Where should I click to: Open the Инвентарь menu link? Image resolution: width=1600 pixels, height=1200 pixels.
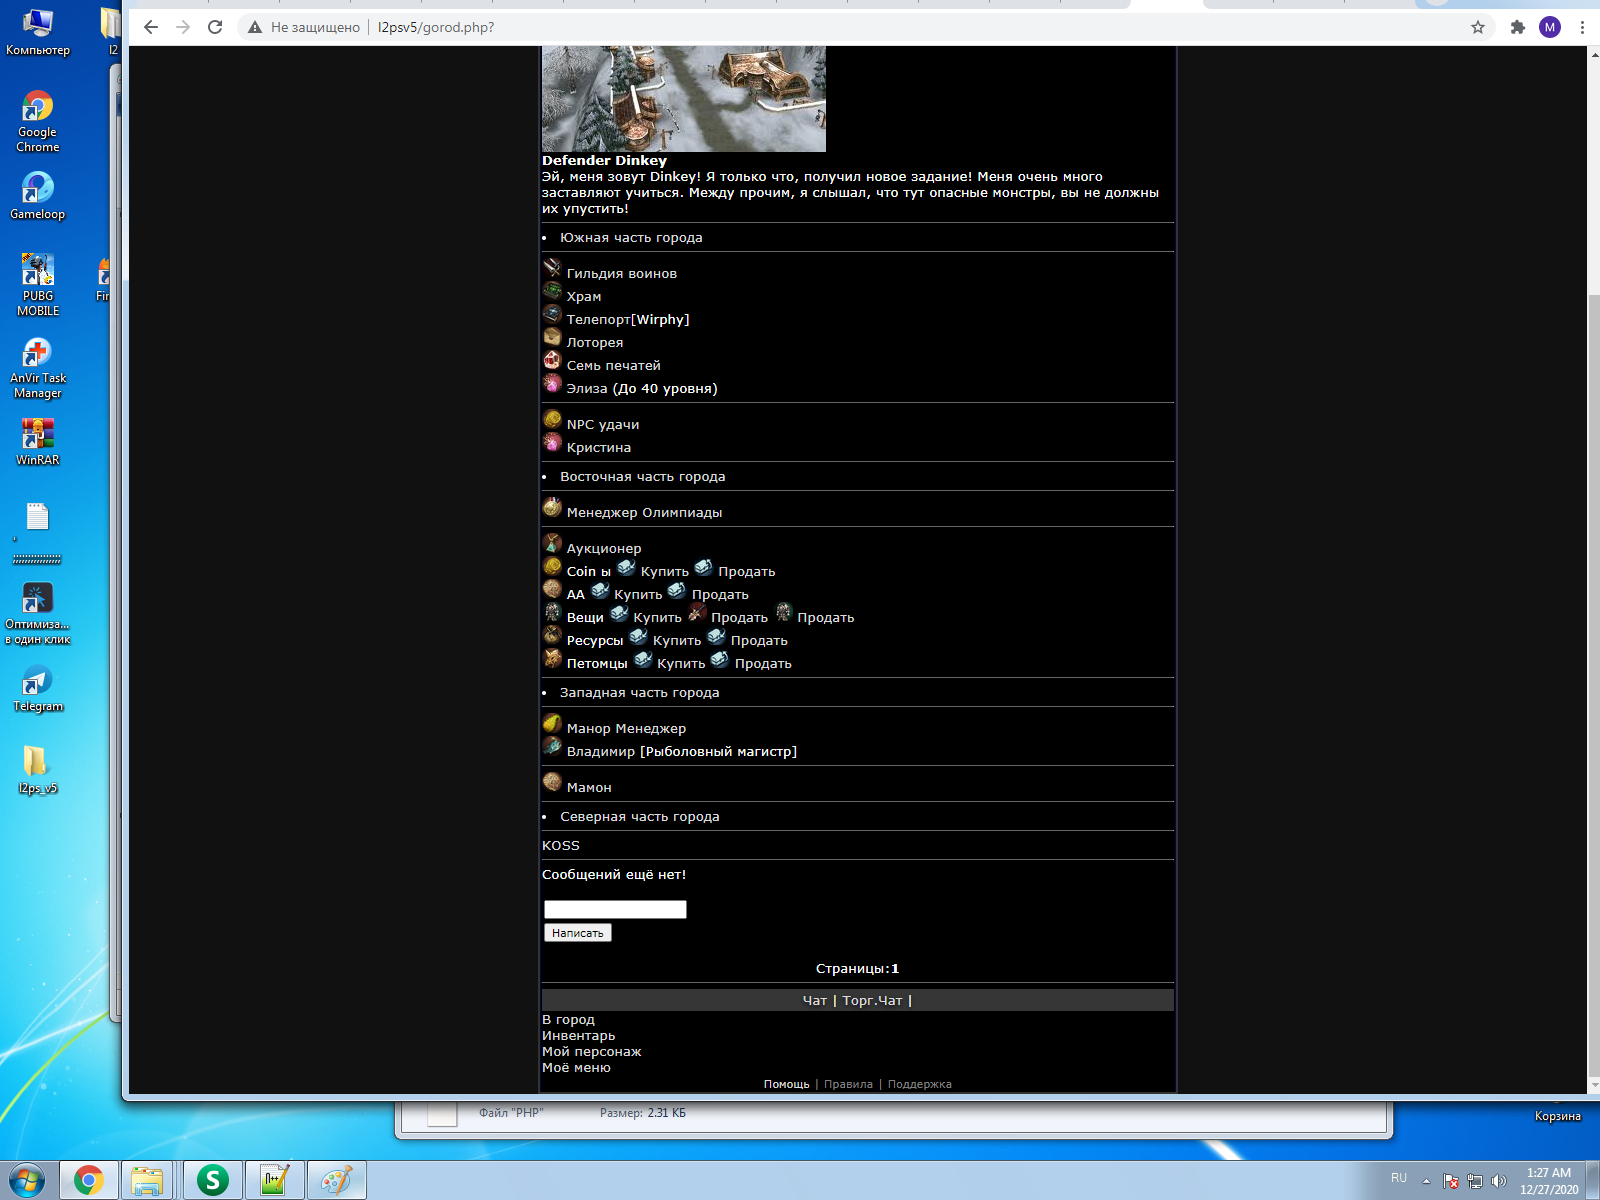(x=578, y=1036)
